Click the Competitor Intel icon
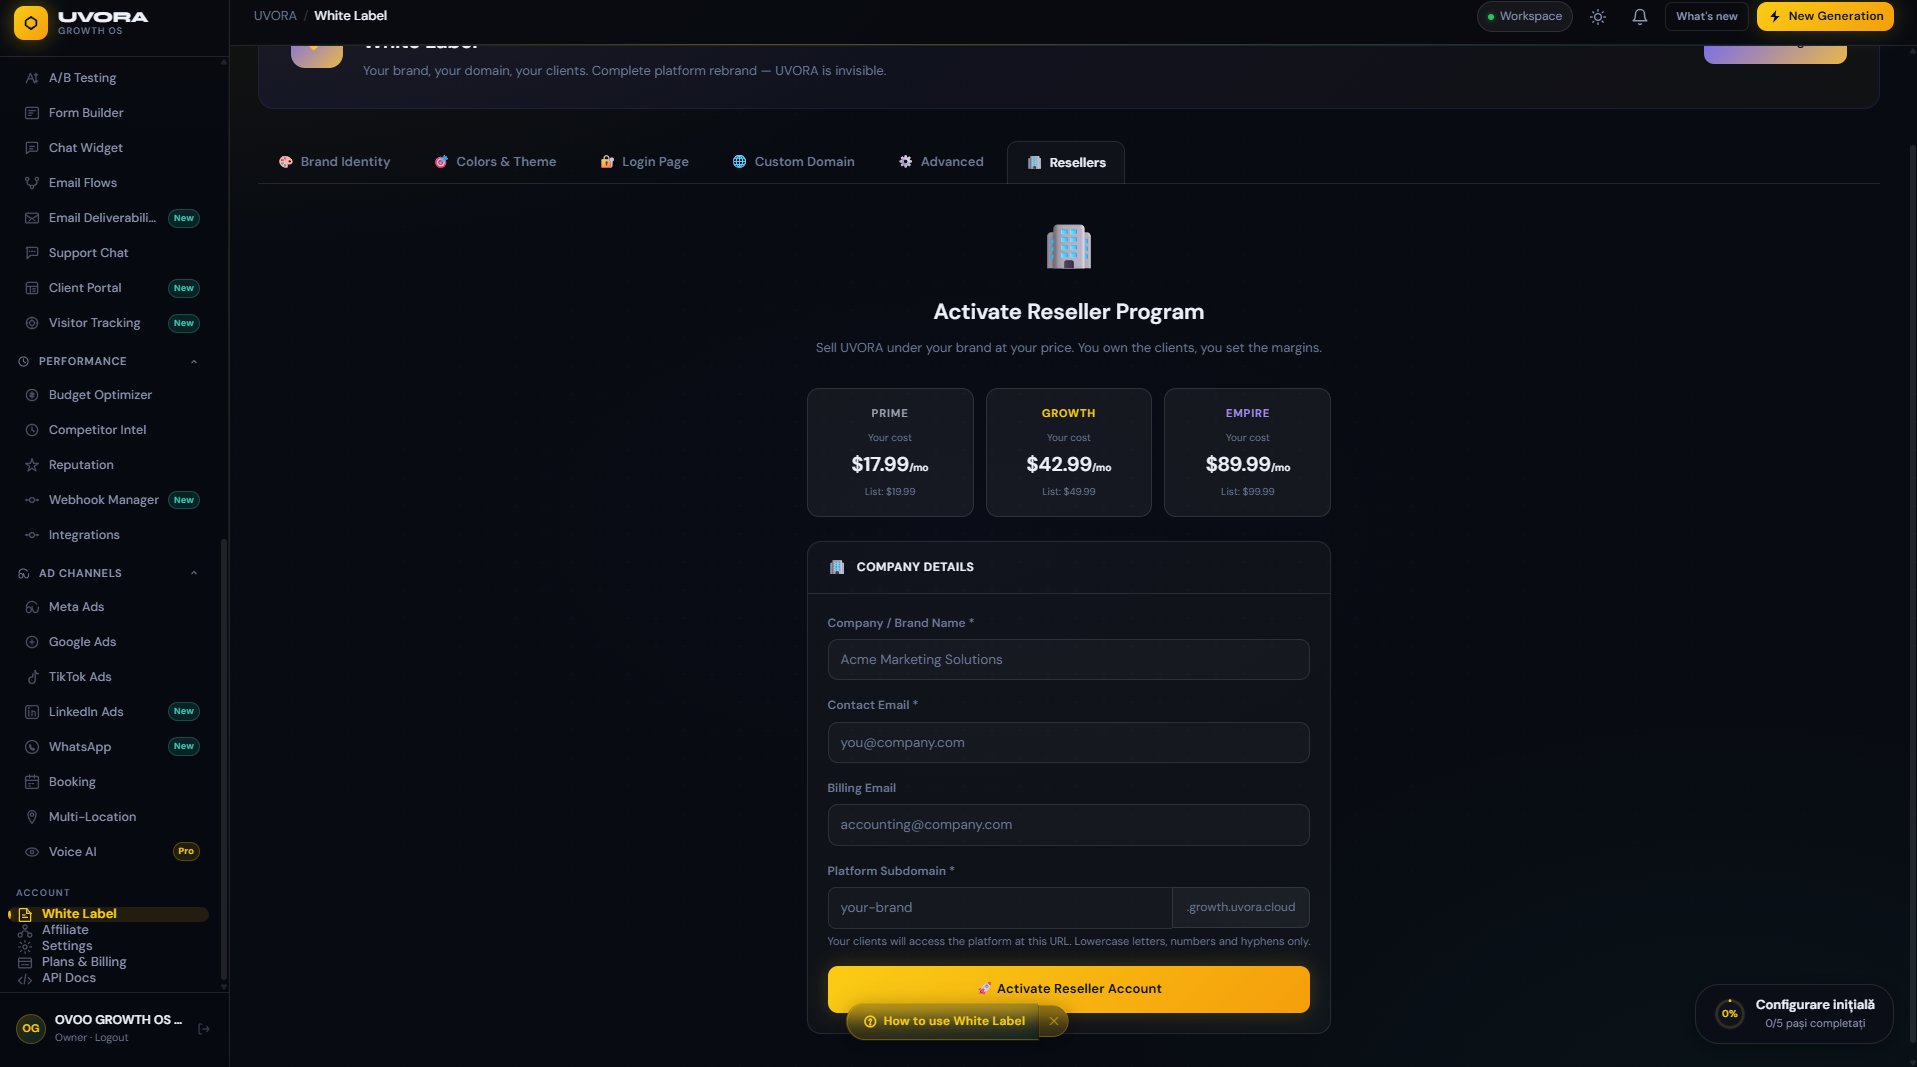Viewport: 1917px width, 1067px height. click(32, 430)
